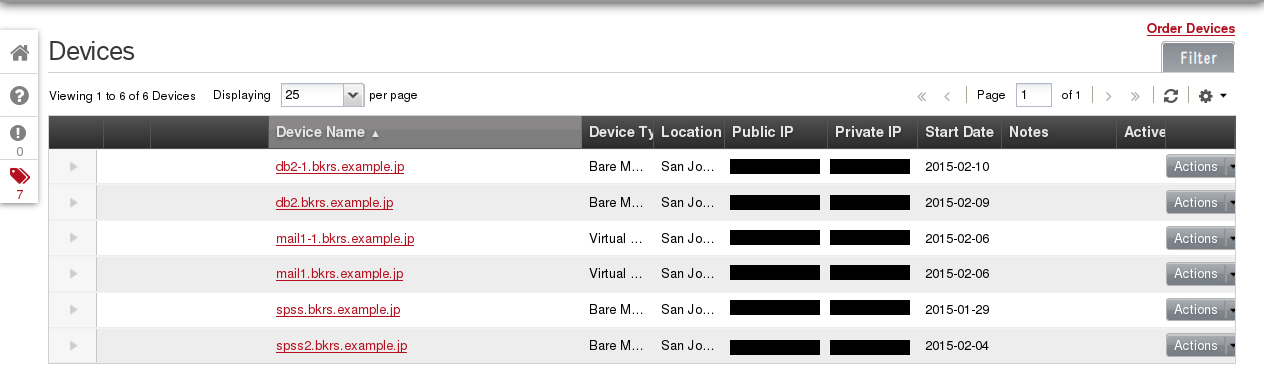
Task: Click the page number input field
Action: click(1034, 95)
